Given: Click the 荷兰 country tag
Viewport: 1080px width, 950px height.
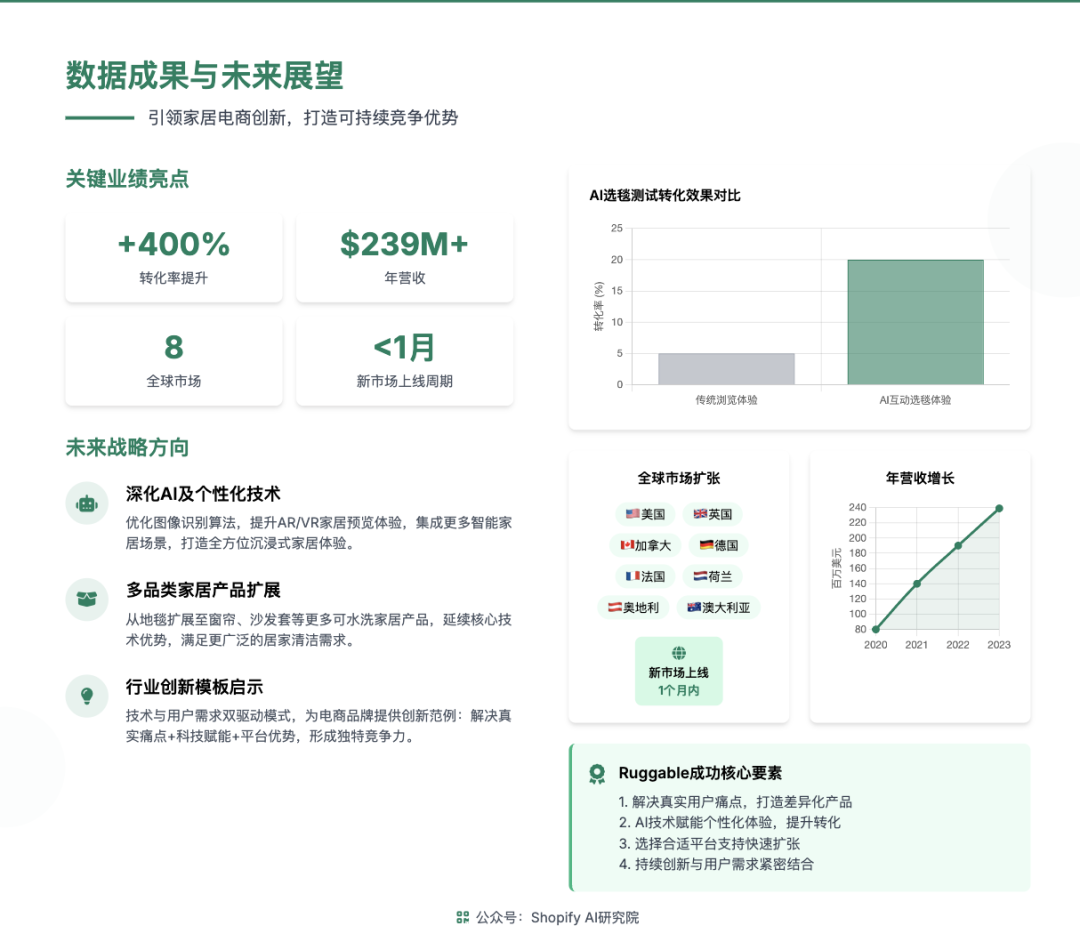Looking at the screenshot, I should [x=712, y=576].
